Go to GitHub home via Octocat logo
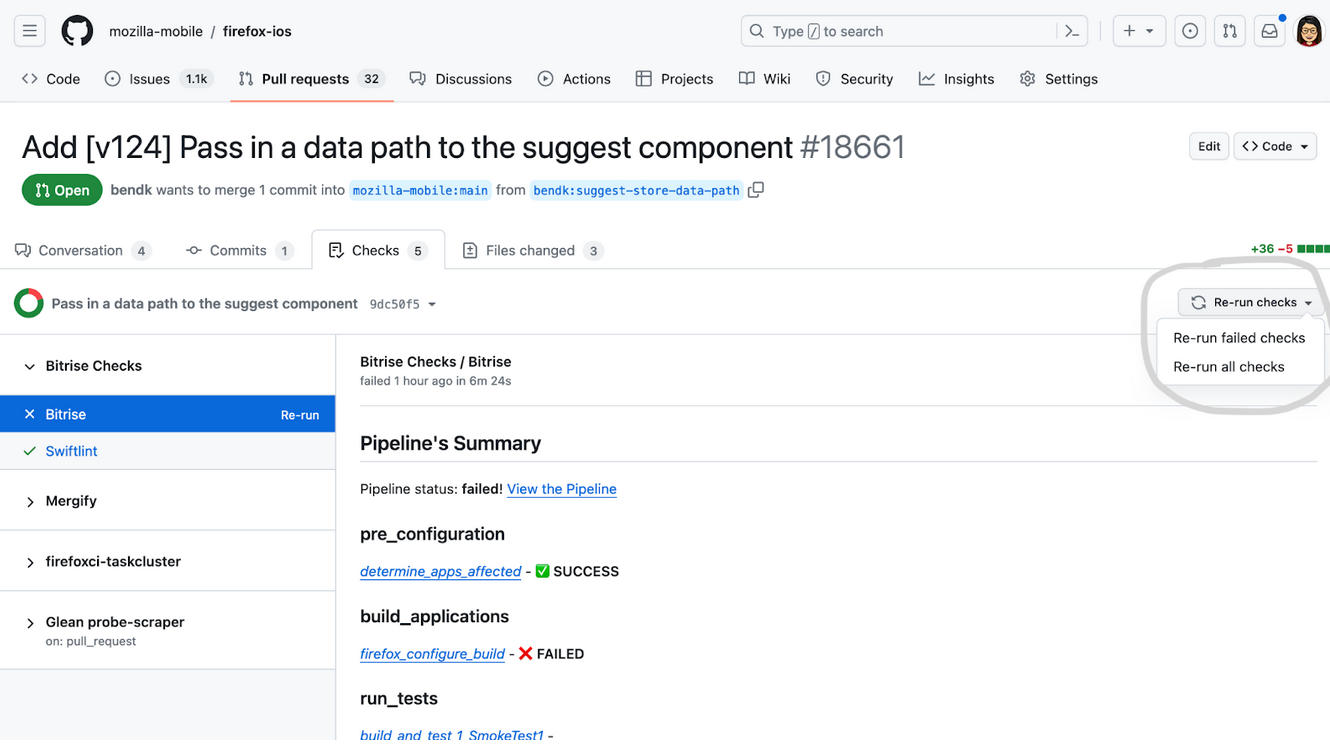 [77, 31]
